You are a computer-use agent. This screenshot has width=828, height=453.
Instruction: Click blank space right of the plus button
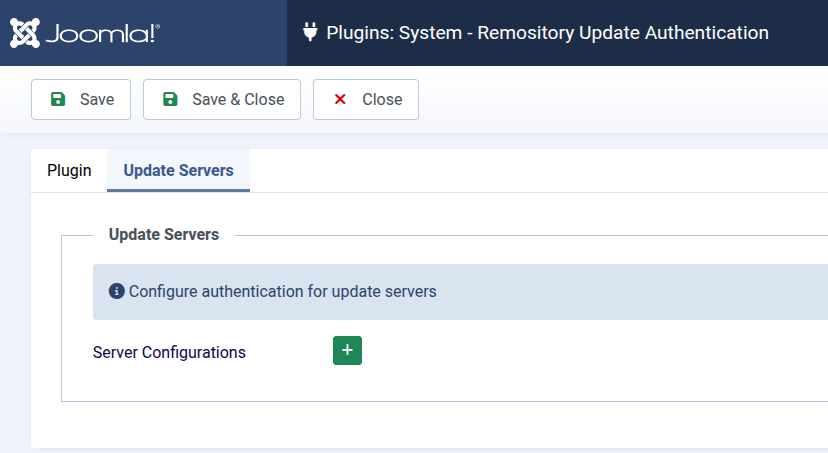point(580,351)
